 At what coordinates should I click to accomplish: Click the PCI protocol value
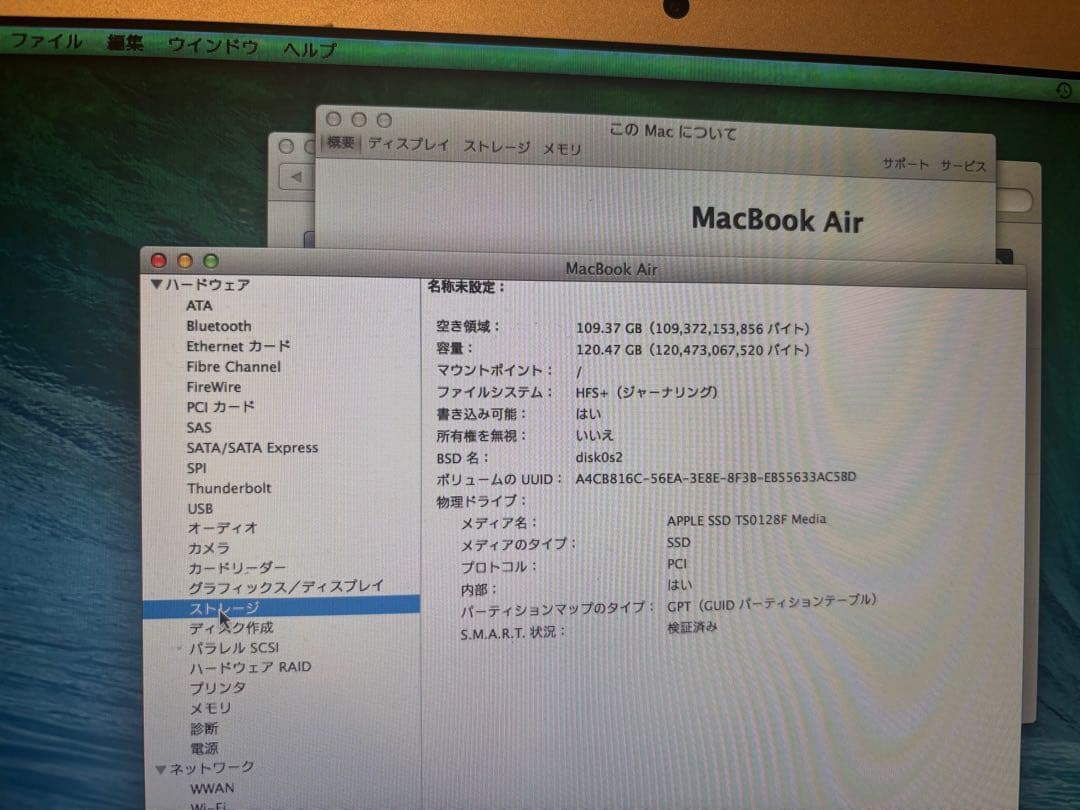coord(676,564)
